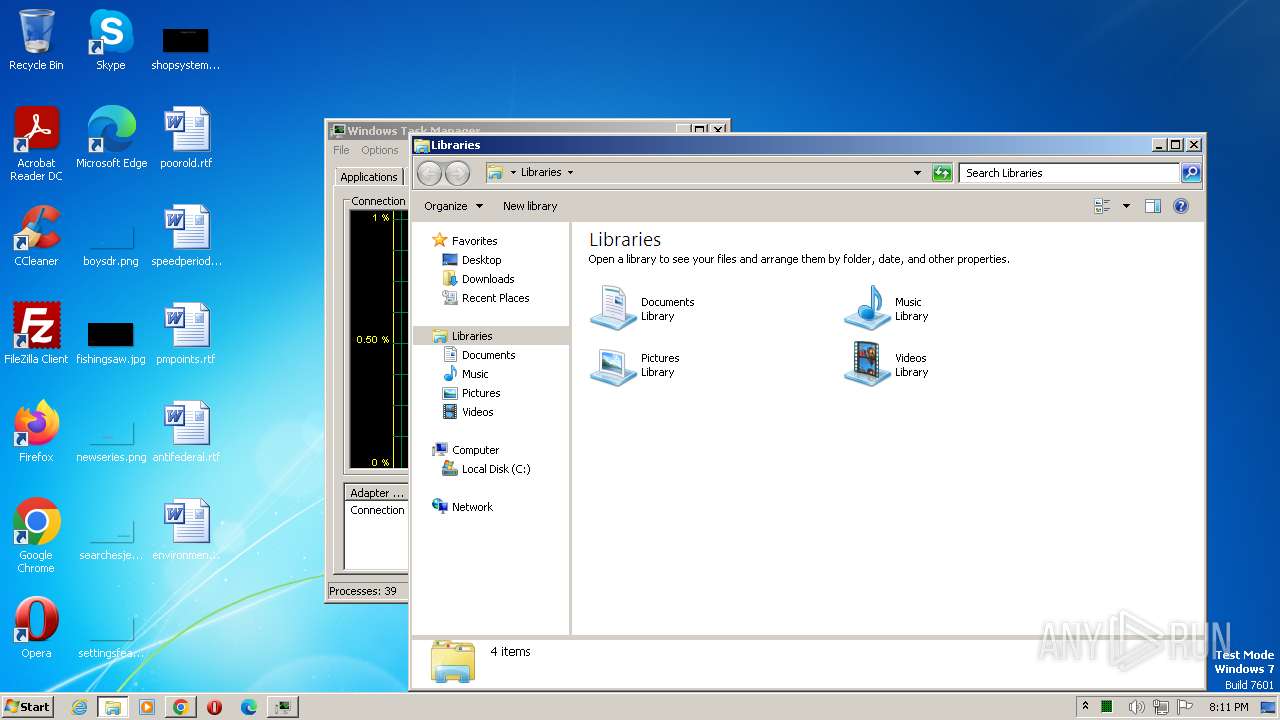
Task: Open CCleaner desktop shortcut
Action: (36, 236)
